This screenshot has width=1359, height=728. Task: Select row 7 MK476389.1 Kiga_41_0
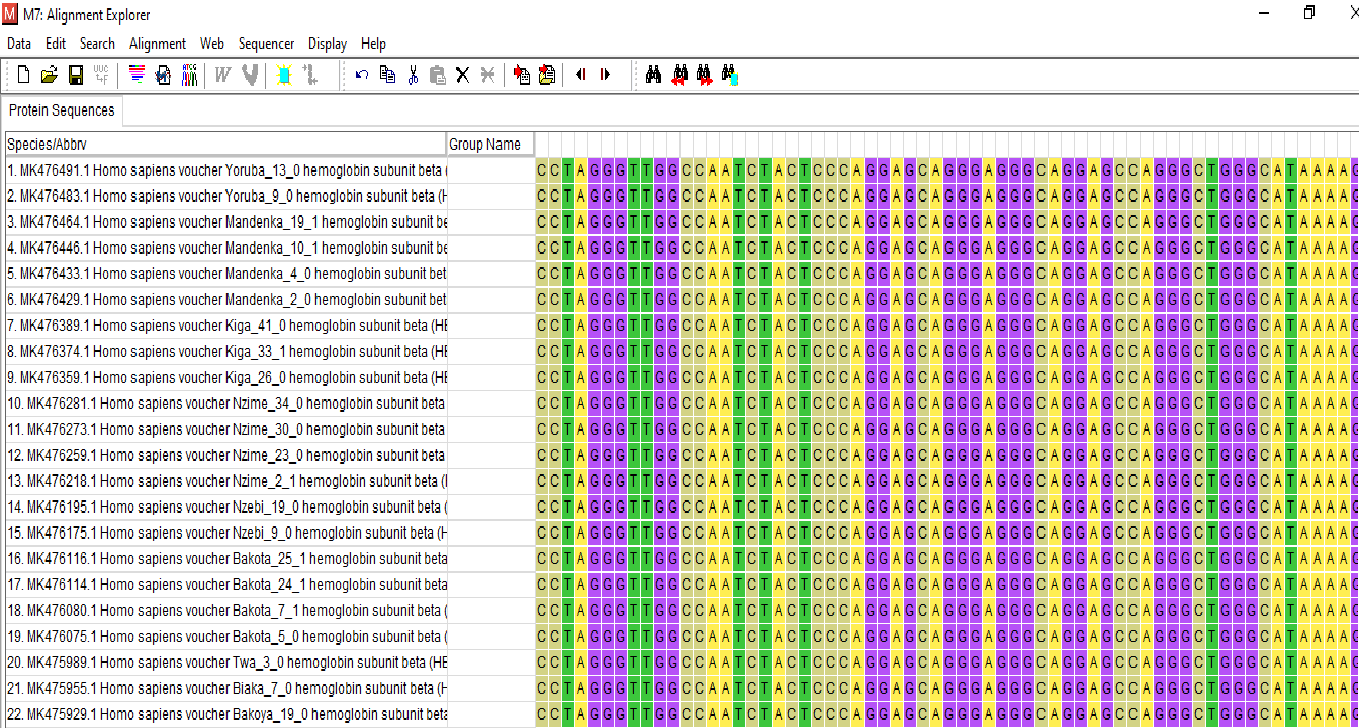tap(226, 326)
